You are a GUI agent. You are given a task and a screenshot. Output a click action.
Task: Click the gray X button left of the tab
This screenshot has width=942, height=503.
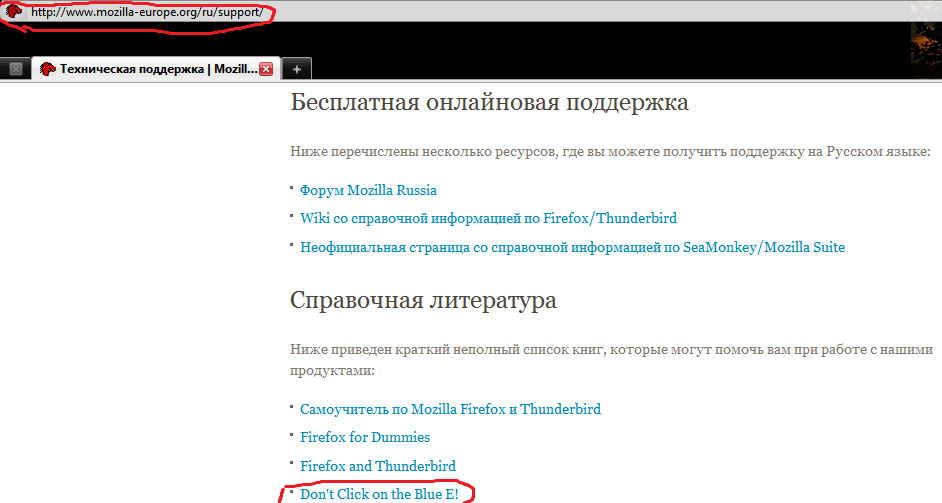coord(16,69)
